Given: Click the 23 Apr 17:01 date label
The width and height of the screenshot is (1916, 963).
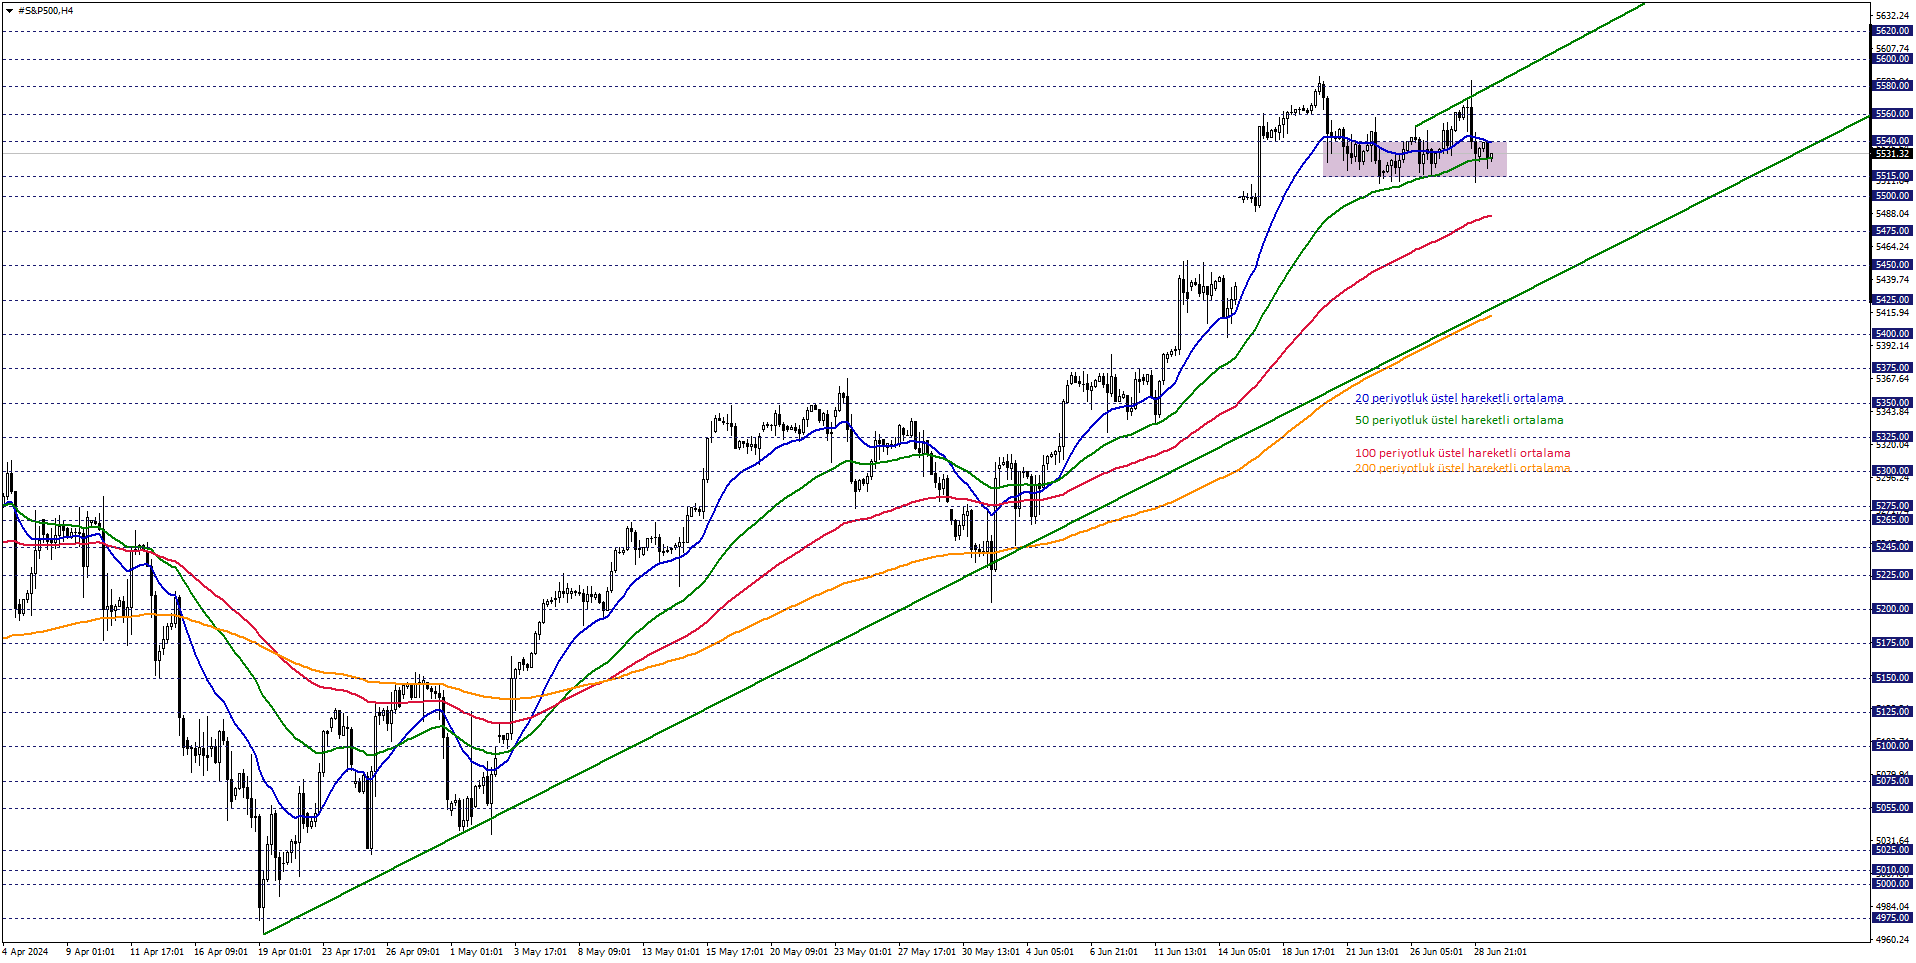Looking at the screenshot, I should [349, 952].
